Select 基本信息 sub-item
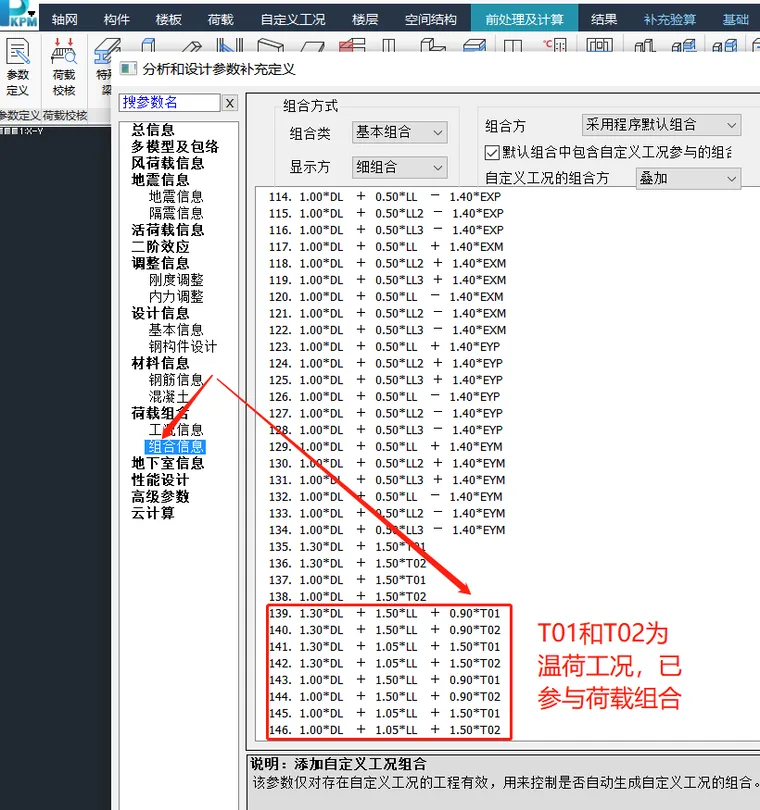The width and height of the screenshot is (760, 810). tap(176, 330)
